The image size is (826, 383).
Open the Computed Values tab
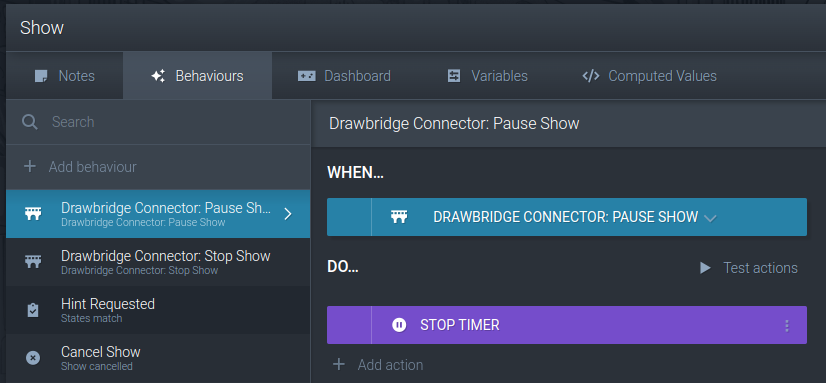pyautogui.click(x=650, y=76)
